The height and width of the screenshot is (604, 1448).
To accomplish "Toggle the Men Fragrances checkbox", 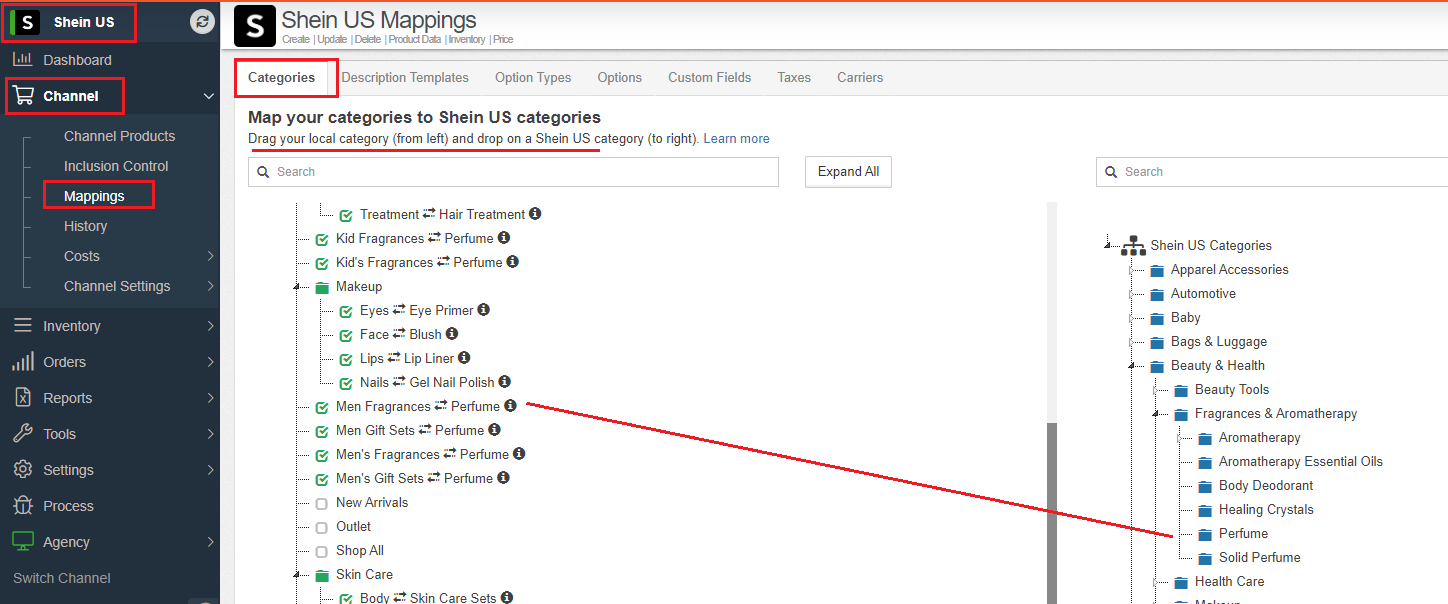I will point(322,407).
